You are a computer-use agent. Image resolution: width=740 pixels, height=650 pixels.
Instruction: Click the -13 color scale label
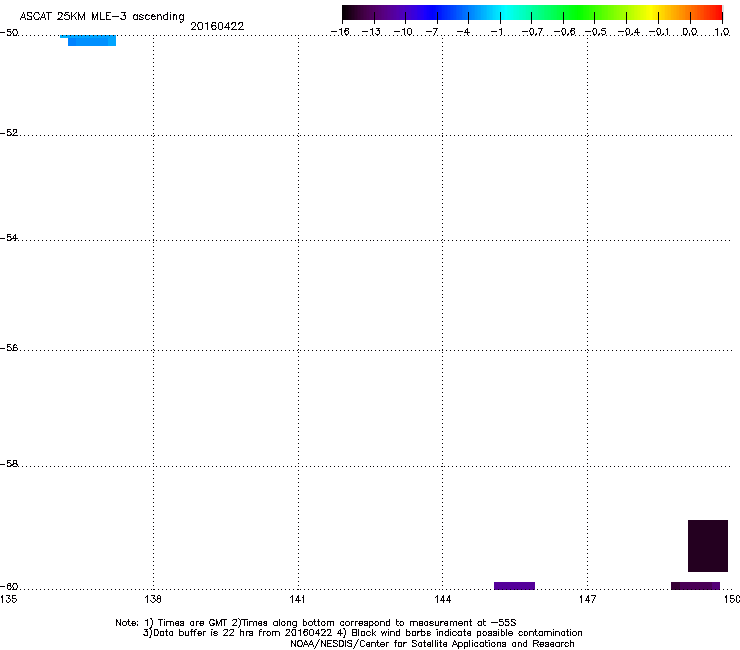pyautogui.click(x=371, y=32)
